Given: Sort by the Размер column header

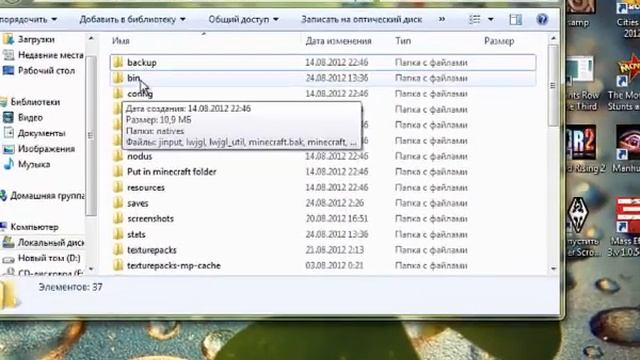Looking at the screenshot, I should coord(499,41).
